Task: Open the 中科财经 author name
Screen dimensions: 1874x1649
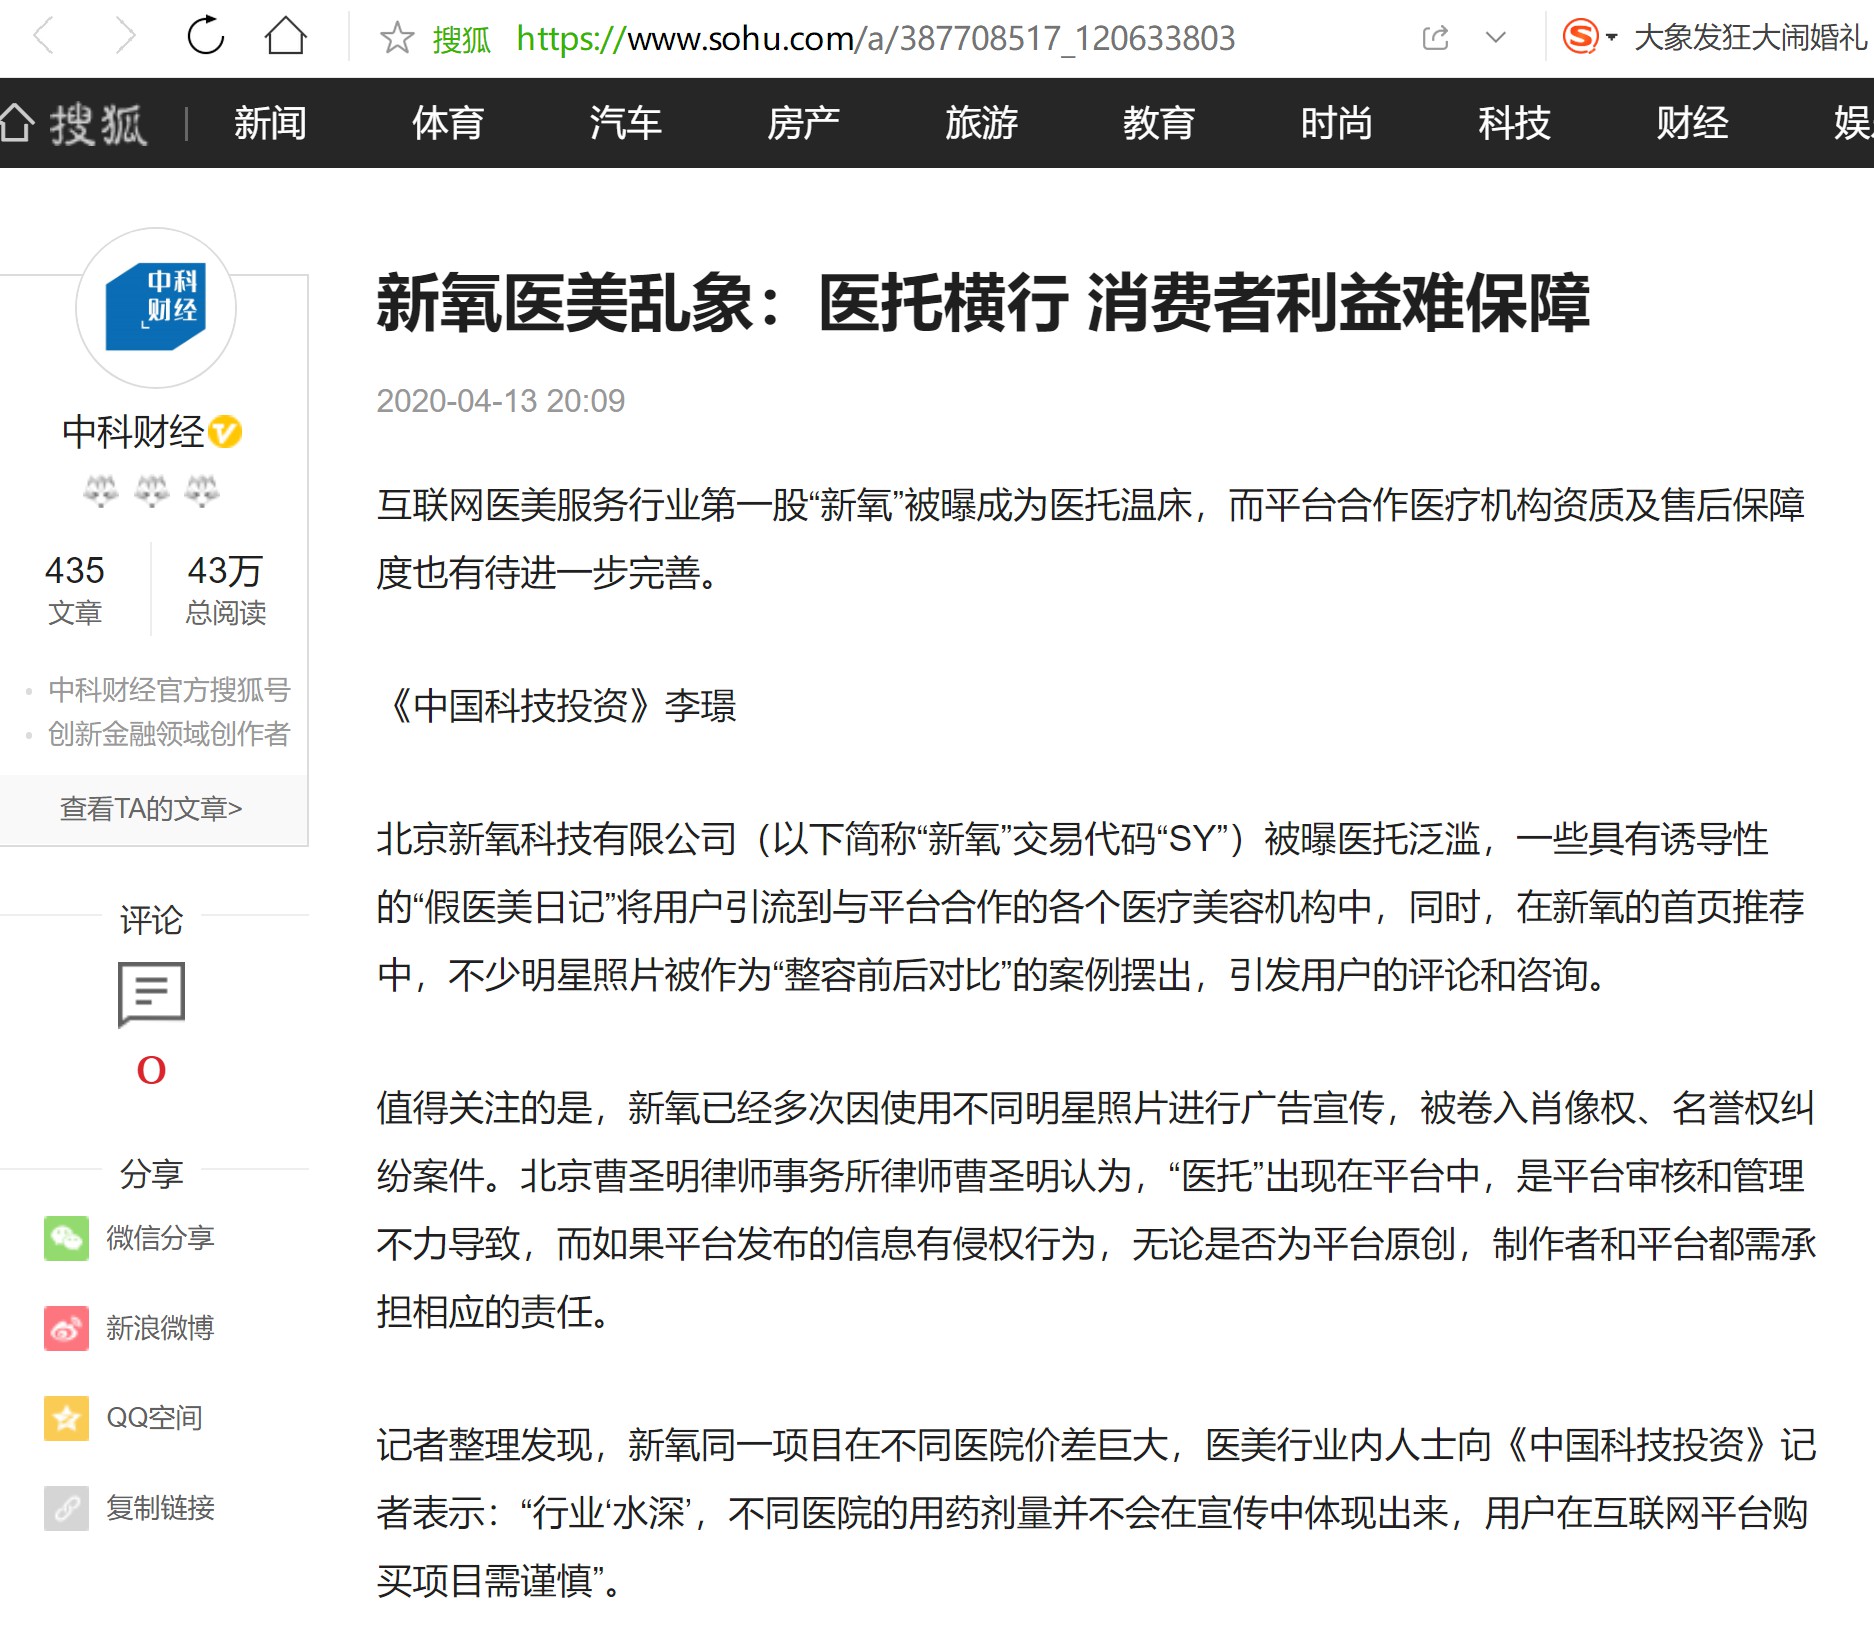Action: pos(133,432)
